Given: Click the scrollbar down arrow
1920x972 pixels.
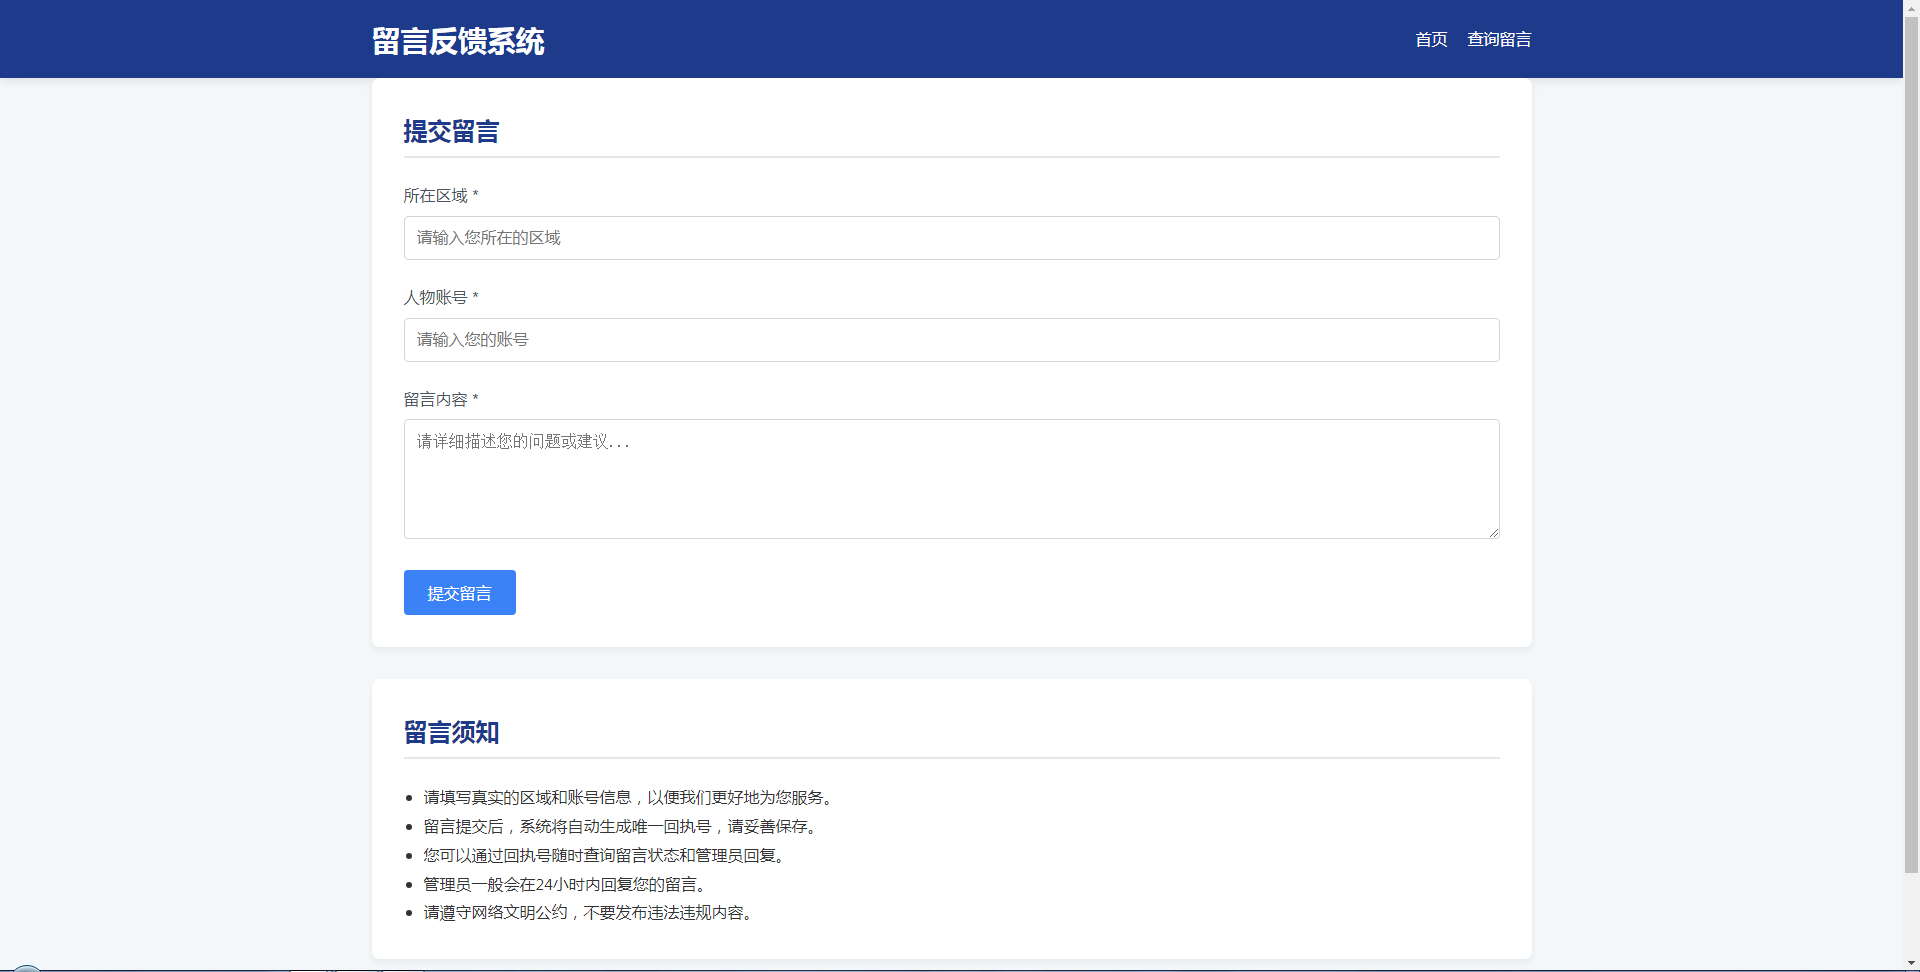Looking at the screenshot, I should point(1911,963).
